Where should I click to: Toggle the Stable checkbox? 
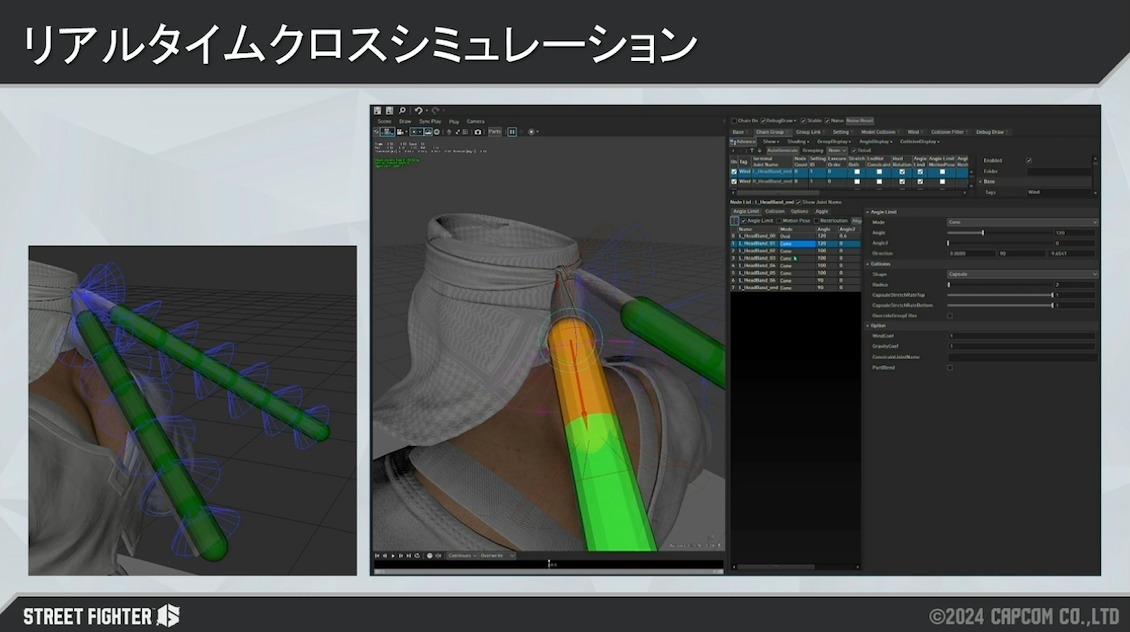click(x=804, y=121)
